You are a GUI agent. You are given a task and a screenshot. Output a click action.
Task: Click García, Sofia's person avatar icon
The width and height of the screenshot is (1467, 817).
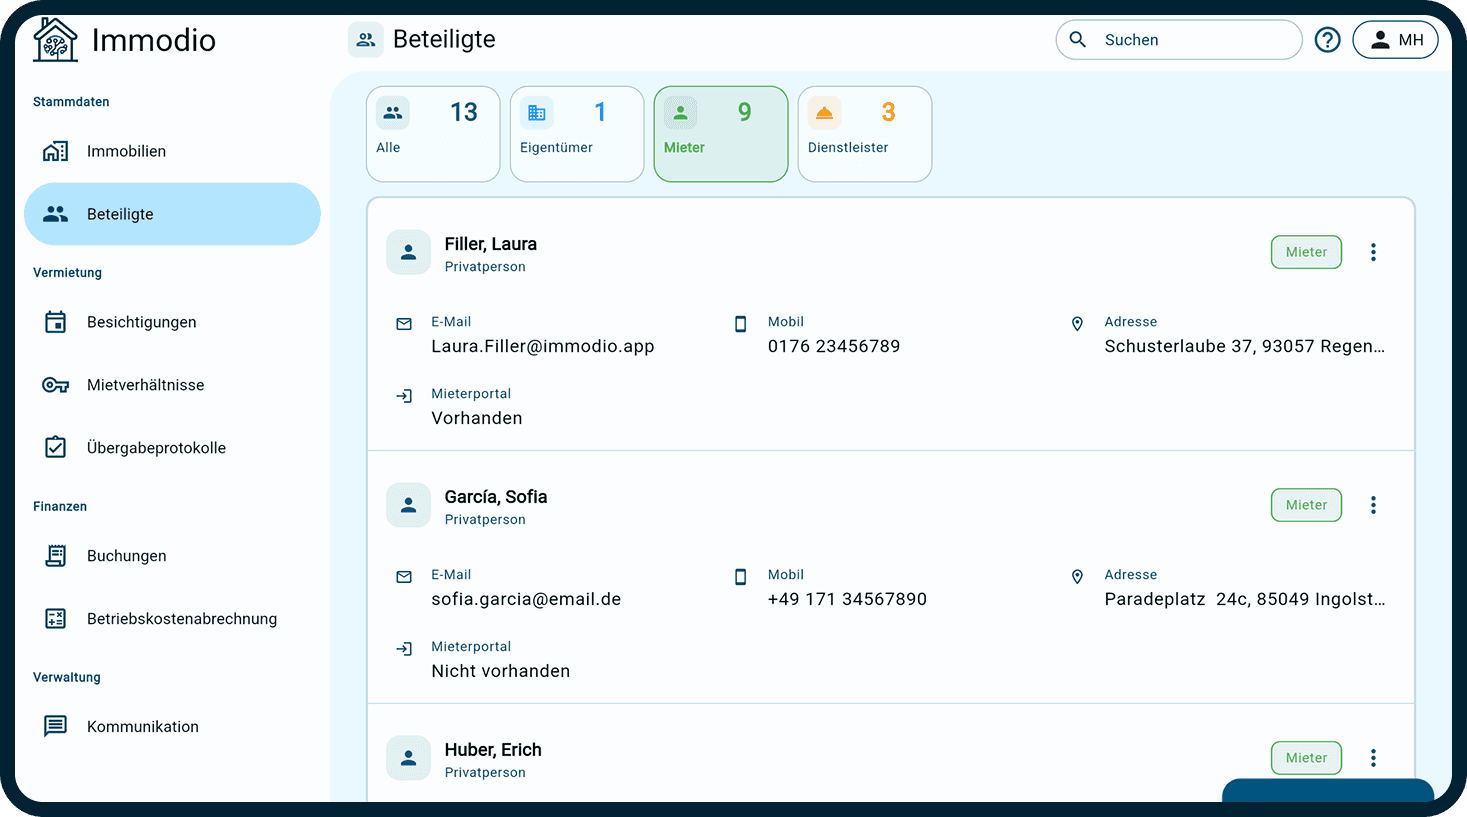tap(408, 506)
